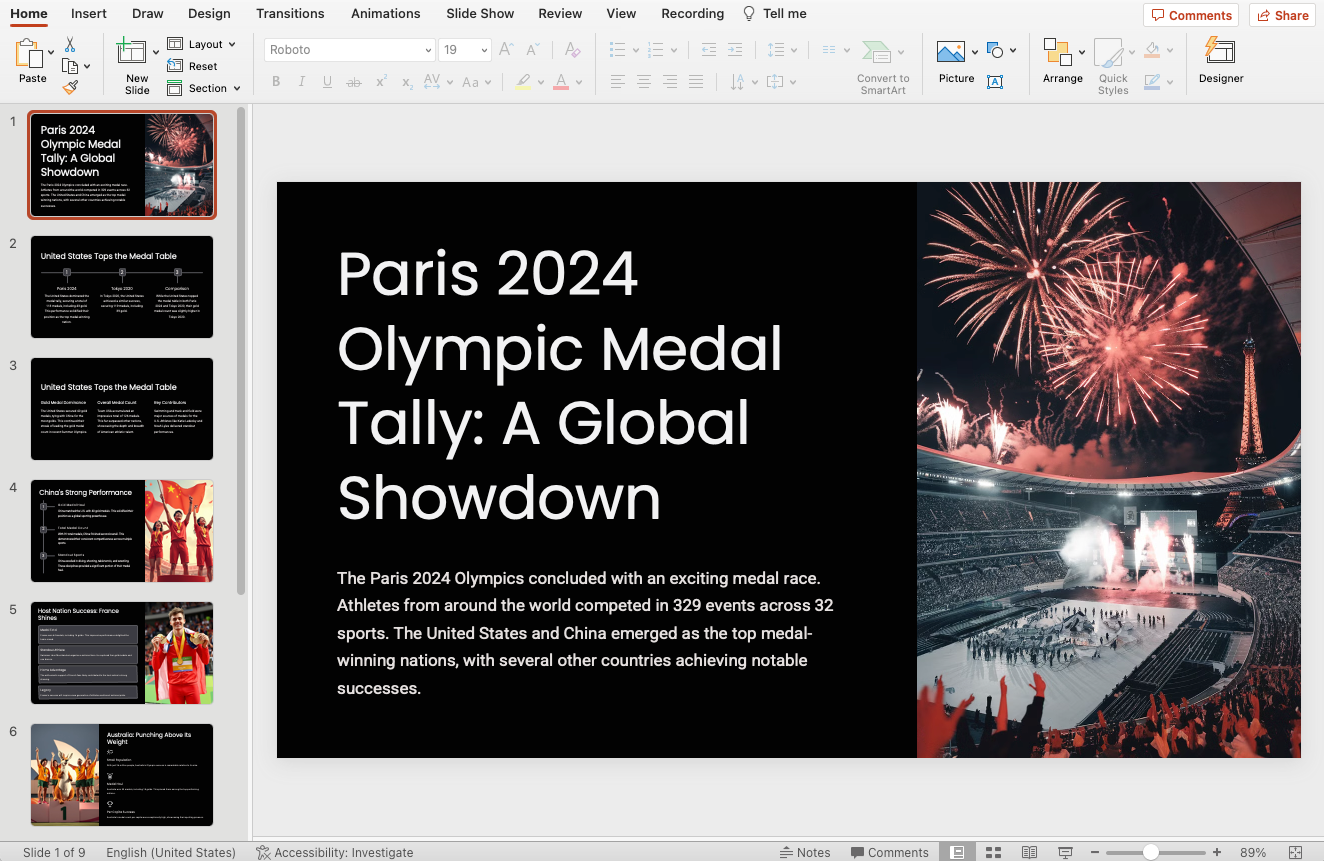Open the Design tab
This screenshot has height=861, width=1324.
pyautogui.click(x=209, y=13)
